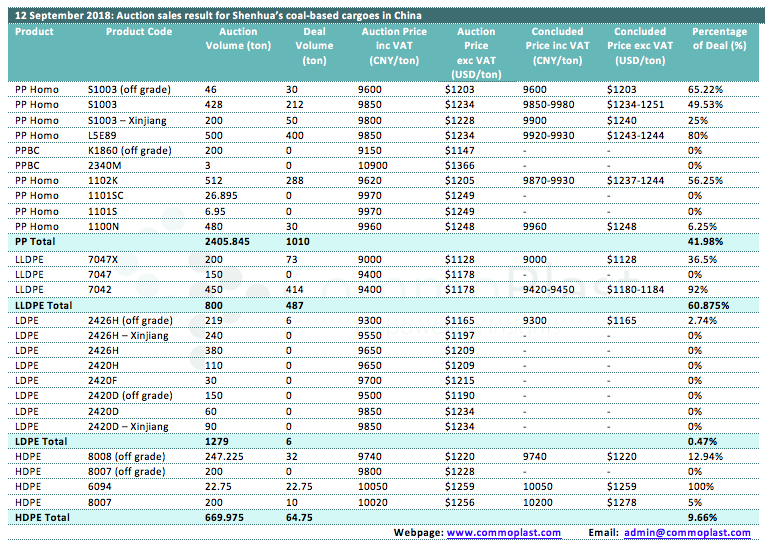Select the percentage '100%' for HDPE 6094
The width and height of the screenshot is (765, 549).
click(701, 487)
